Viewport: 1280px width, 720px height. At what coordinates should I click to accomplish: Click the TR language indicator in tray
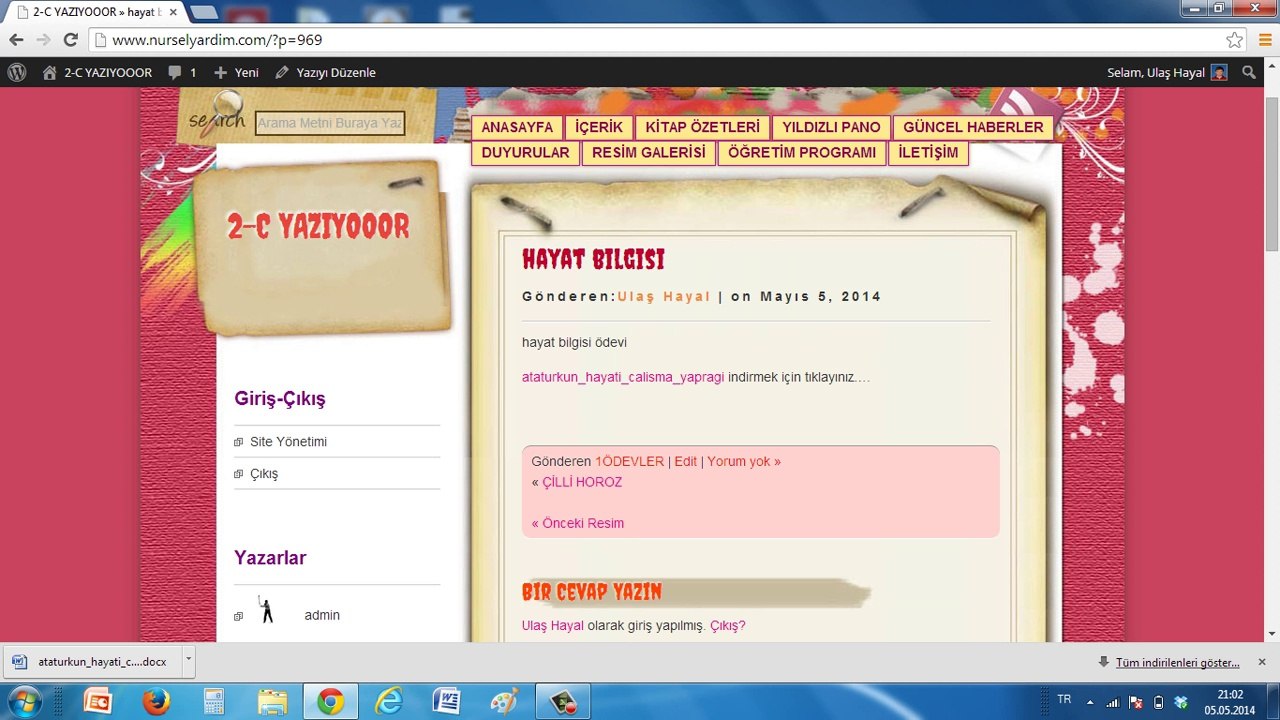coord(1064,700)
